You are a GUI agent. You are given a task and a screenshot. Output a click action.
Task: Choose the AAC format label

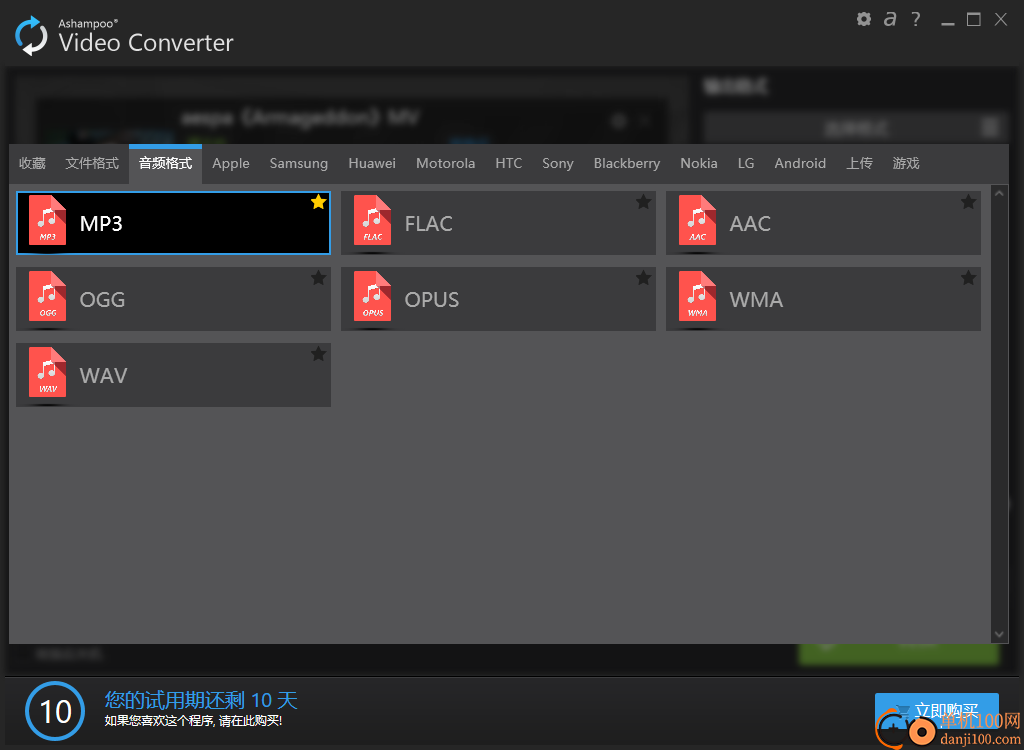pos(750,223)
